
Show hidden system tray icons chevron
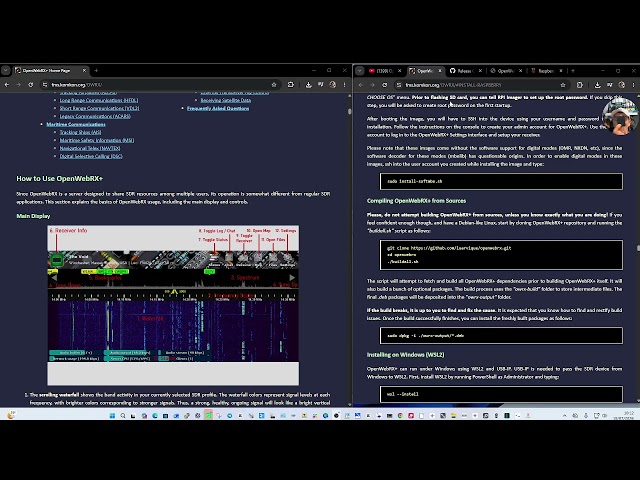[x=564, y=416]
